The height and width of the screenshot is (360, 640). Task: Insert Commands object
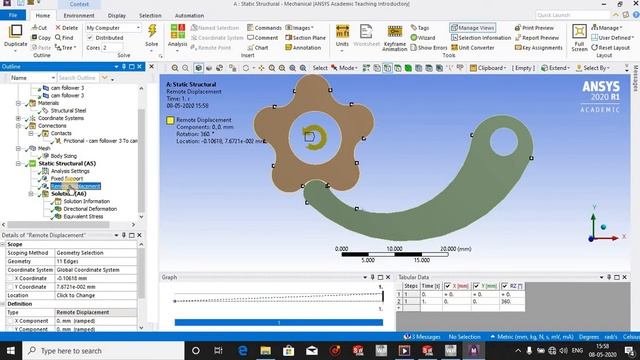[264, 28]
